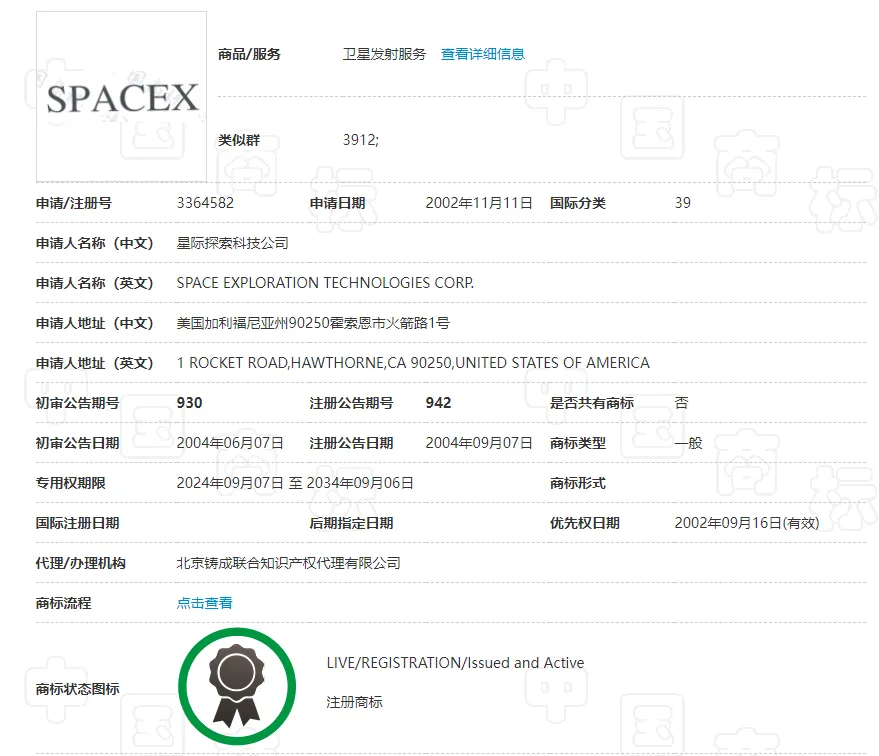Image resolution: width=879 pixels, height=756 pixels.
Task: Click the 商标流程 label
Action: (x=63, y=603)
